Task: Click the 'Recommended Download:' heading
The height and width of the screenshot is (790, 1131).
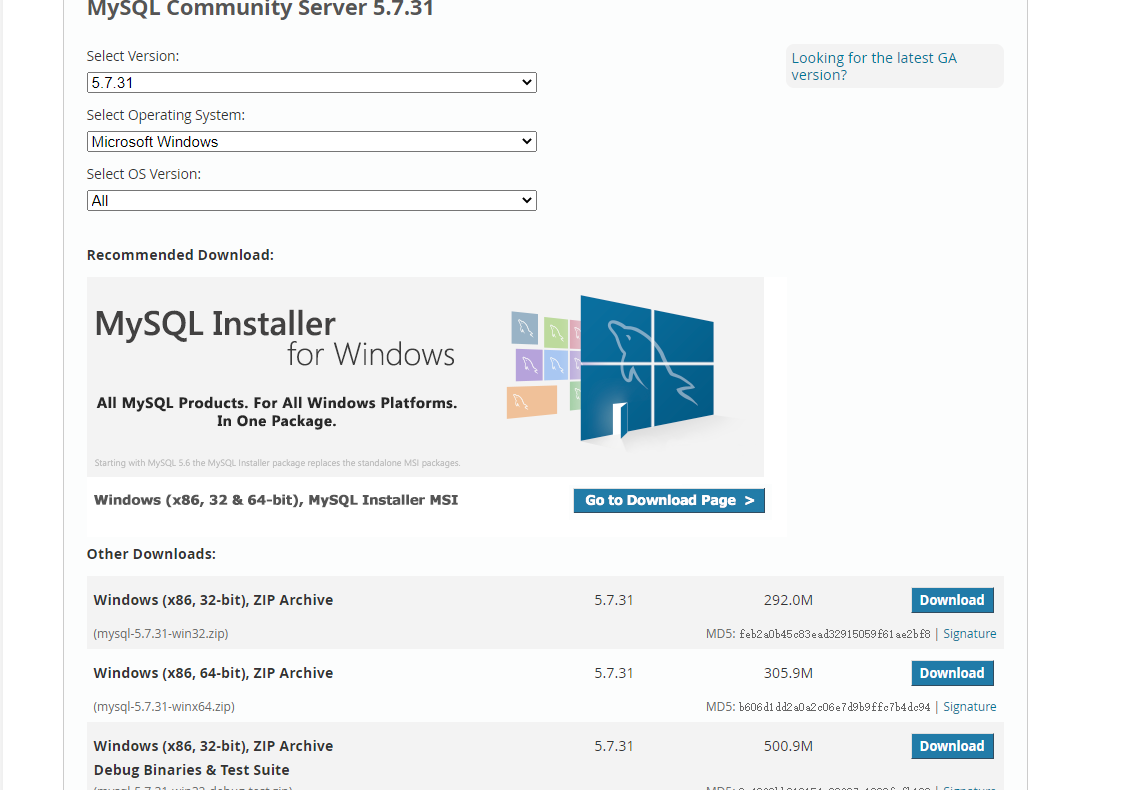Action: pyautogui.click(x=180, y=255)
